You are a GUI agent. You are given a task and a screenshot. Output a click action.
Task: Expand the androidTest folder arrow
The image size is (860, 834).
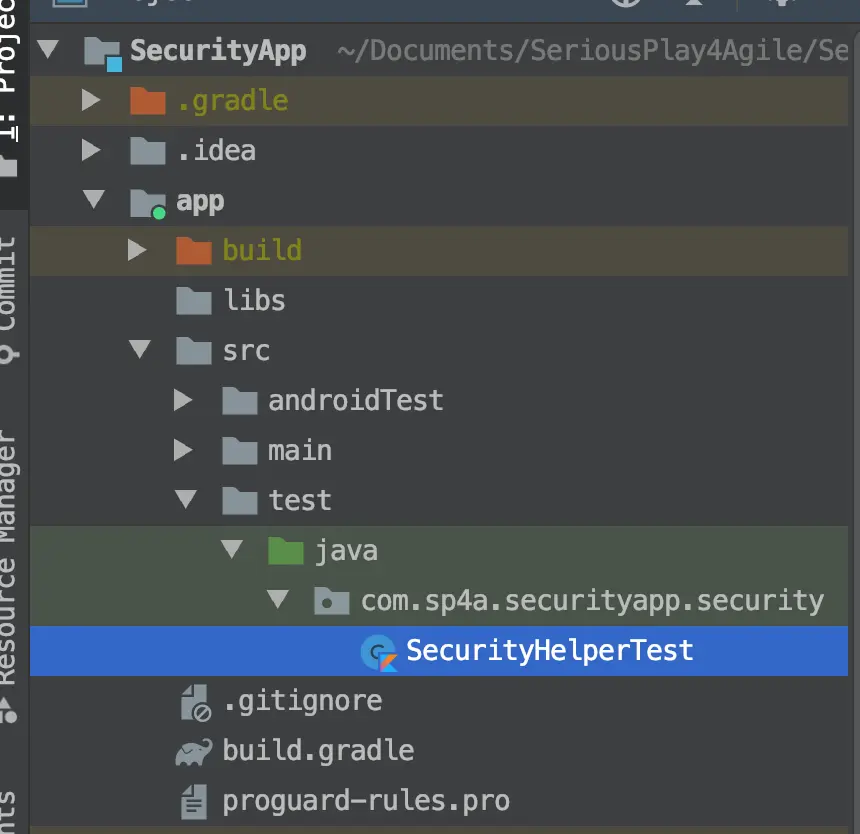coord(183,401)
